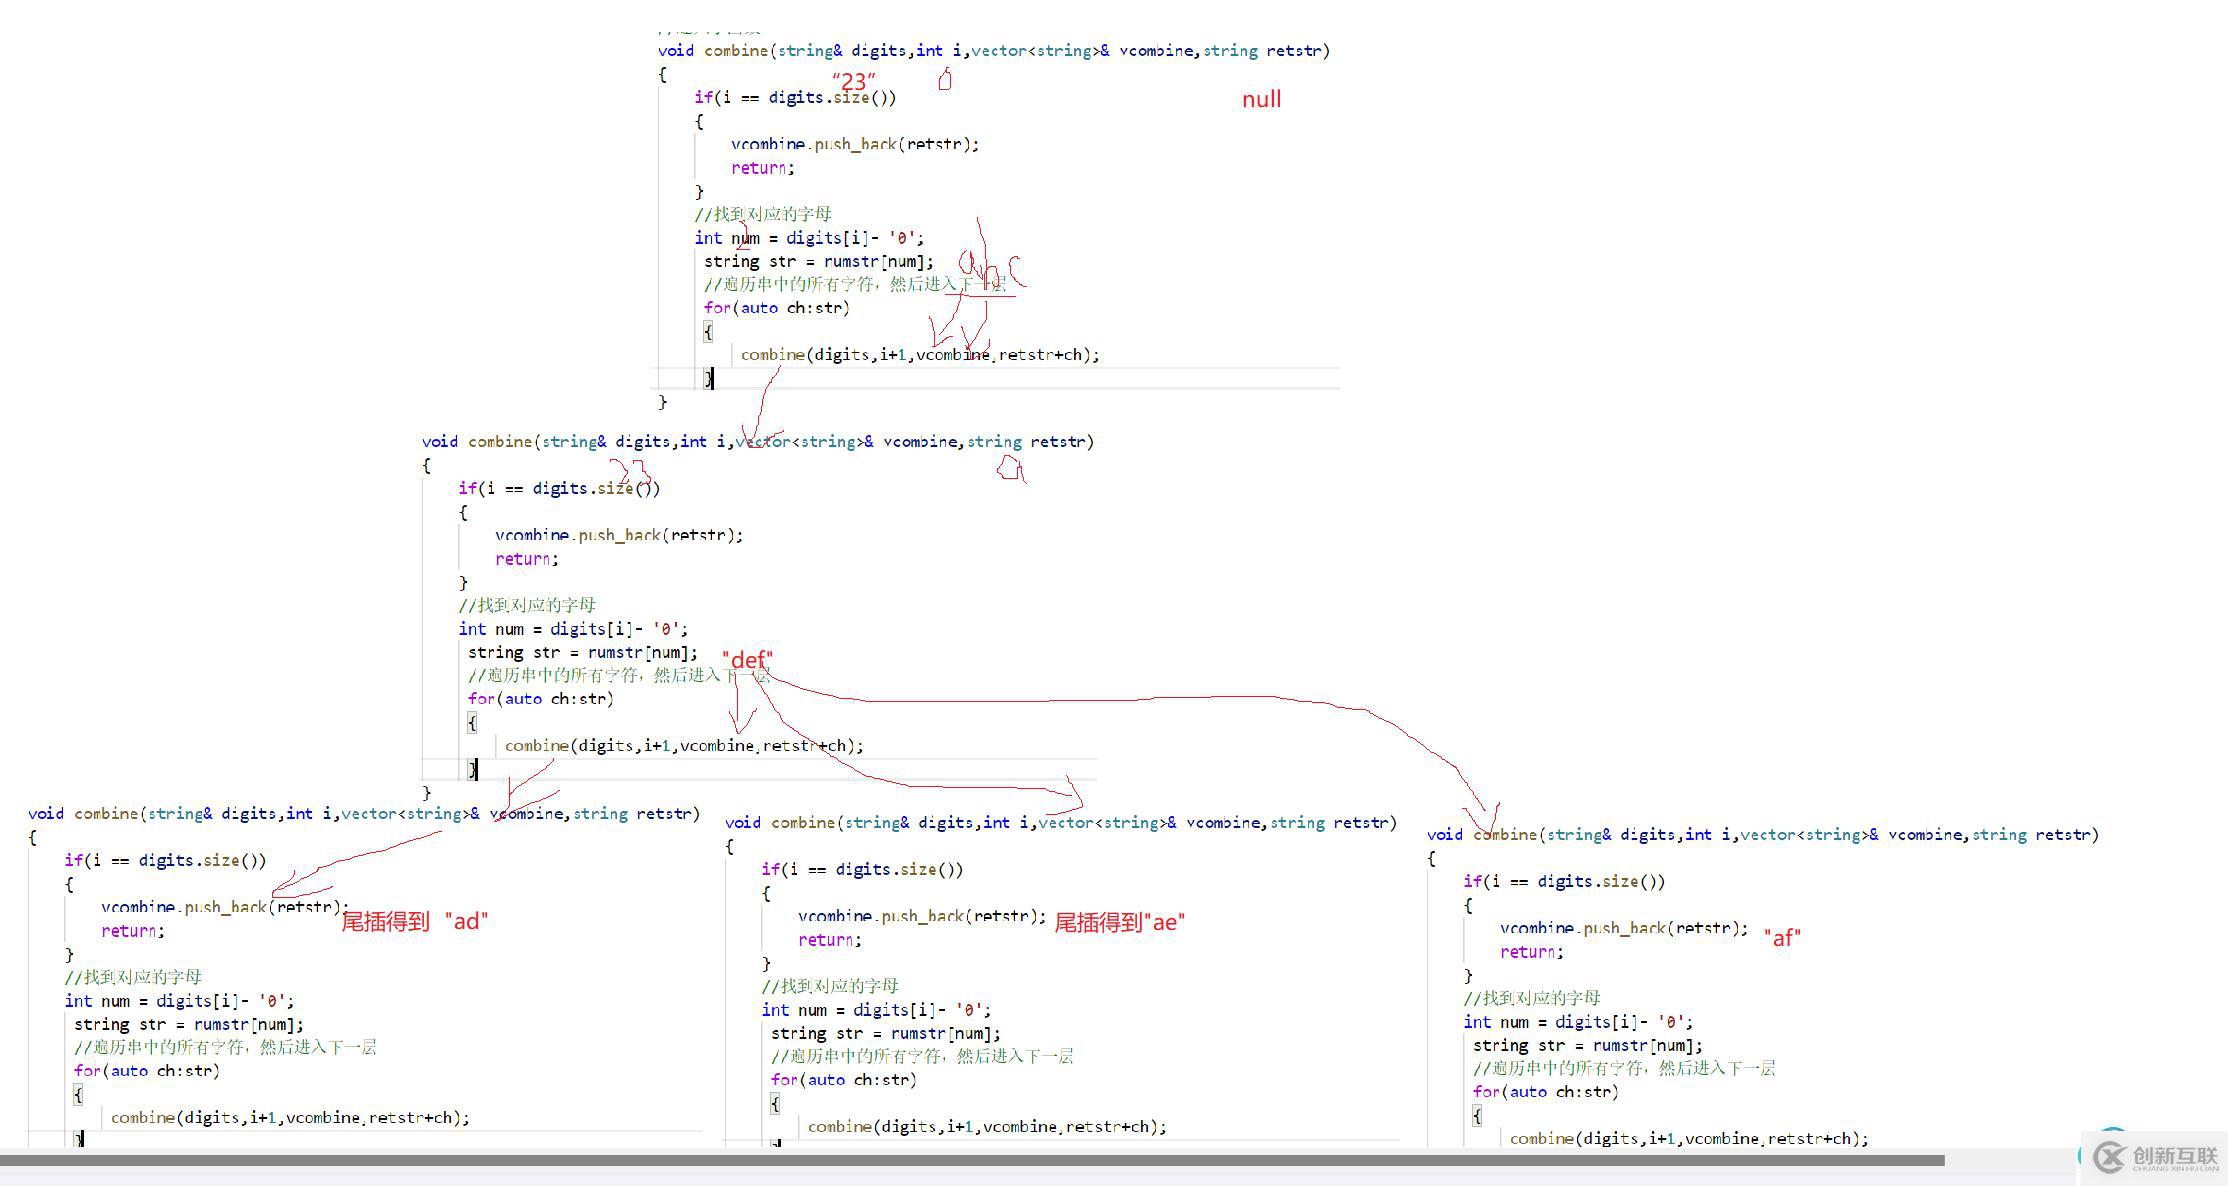This screenshot has width=2228, height=1186.
Task: Click the red "af" annotation
Action: tap(1782, 937)
